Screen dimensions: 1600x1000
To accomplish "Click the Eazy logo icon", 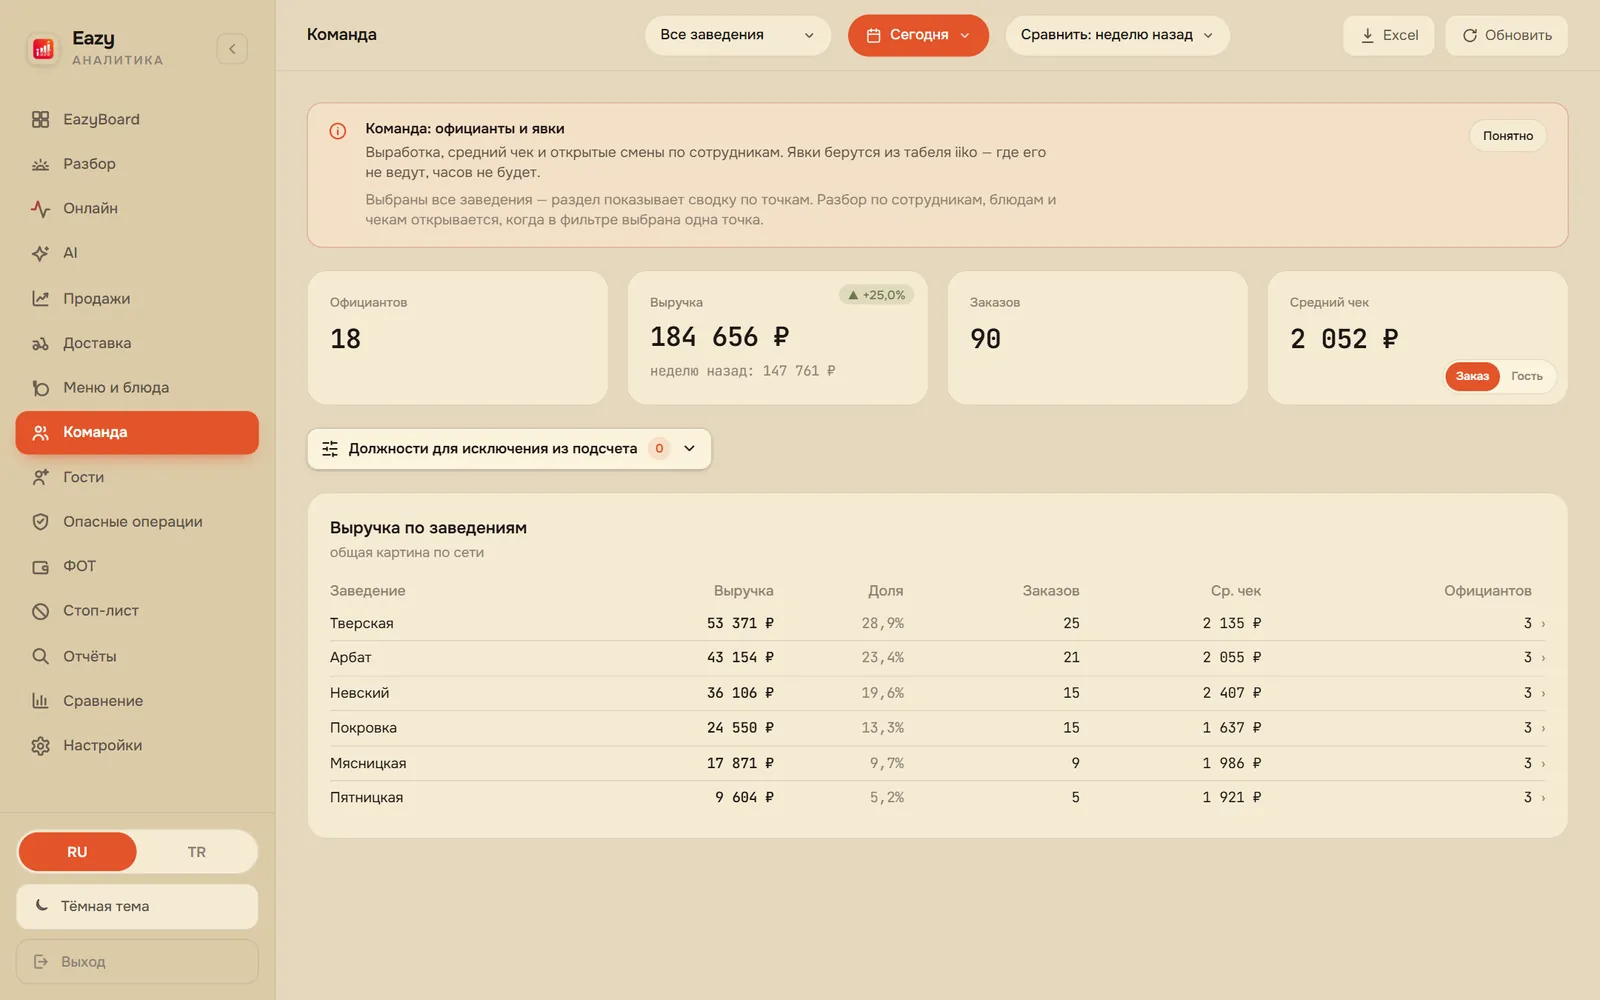I will pyautogui.click(x=43, y=49).
